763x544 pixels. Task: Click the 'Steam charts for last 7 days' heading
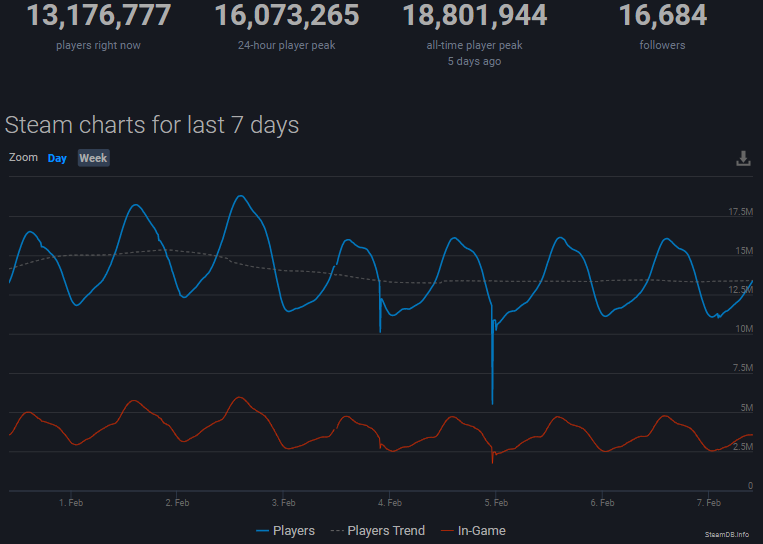point(152,125)
